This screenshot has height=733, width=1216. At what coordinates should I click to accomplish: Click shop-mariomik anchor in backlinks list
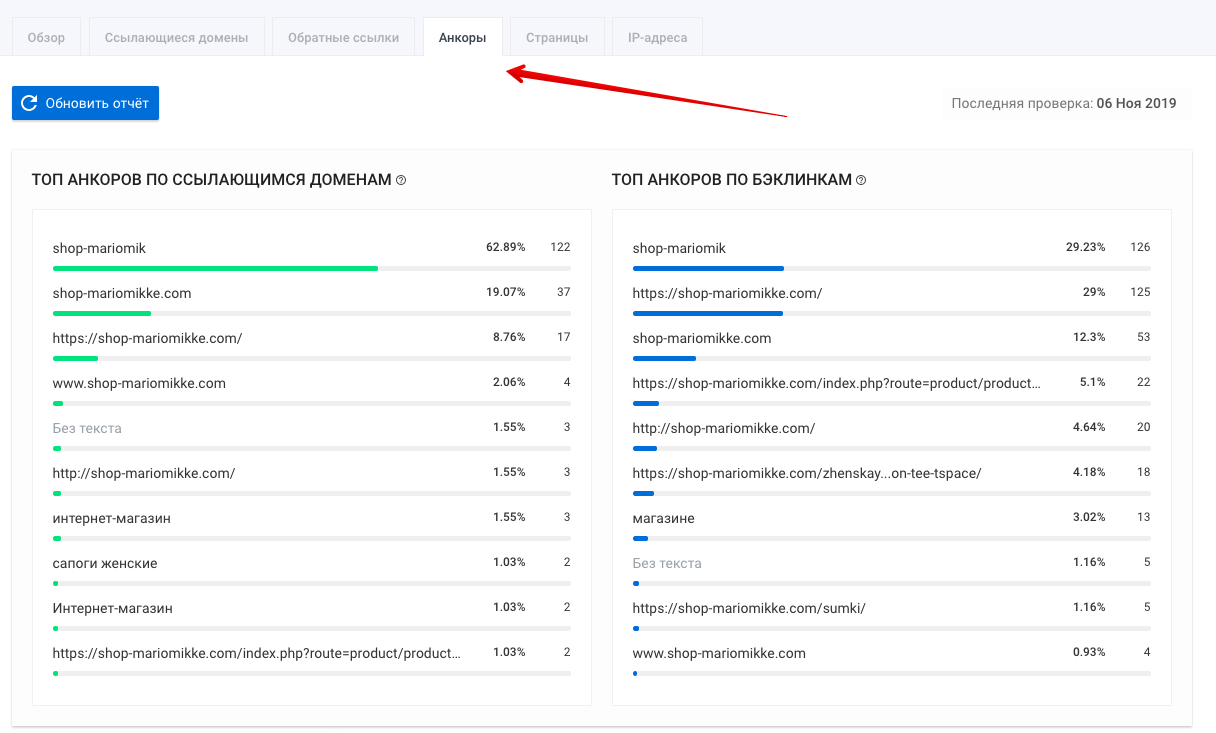[679, 248]
